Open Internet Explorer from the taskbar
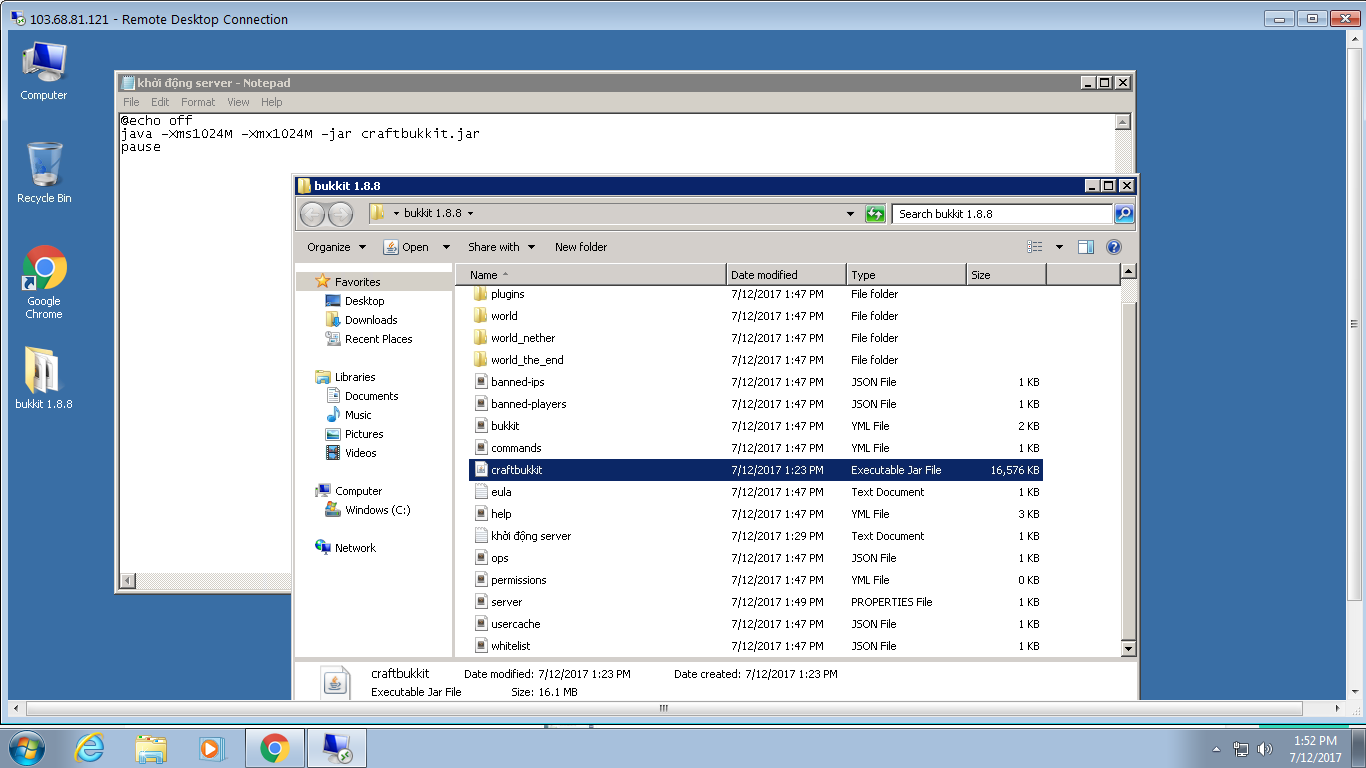 [90, 748]
